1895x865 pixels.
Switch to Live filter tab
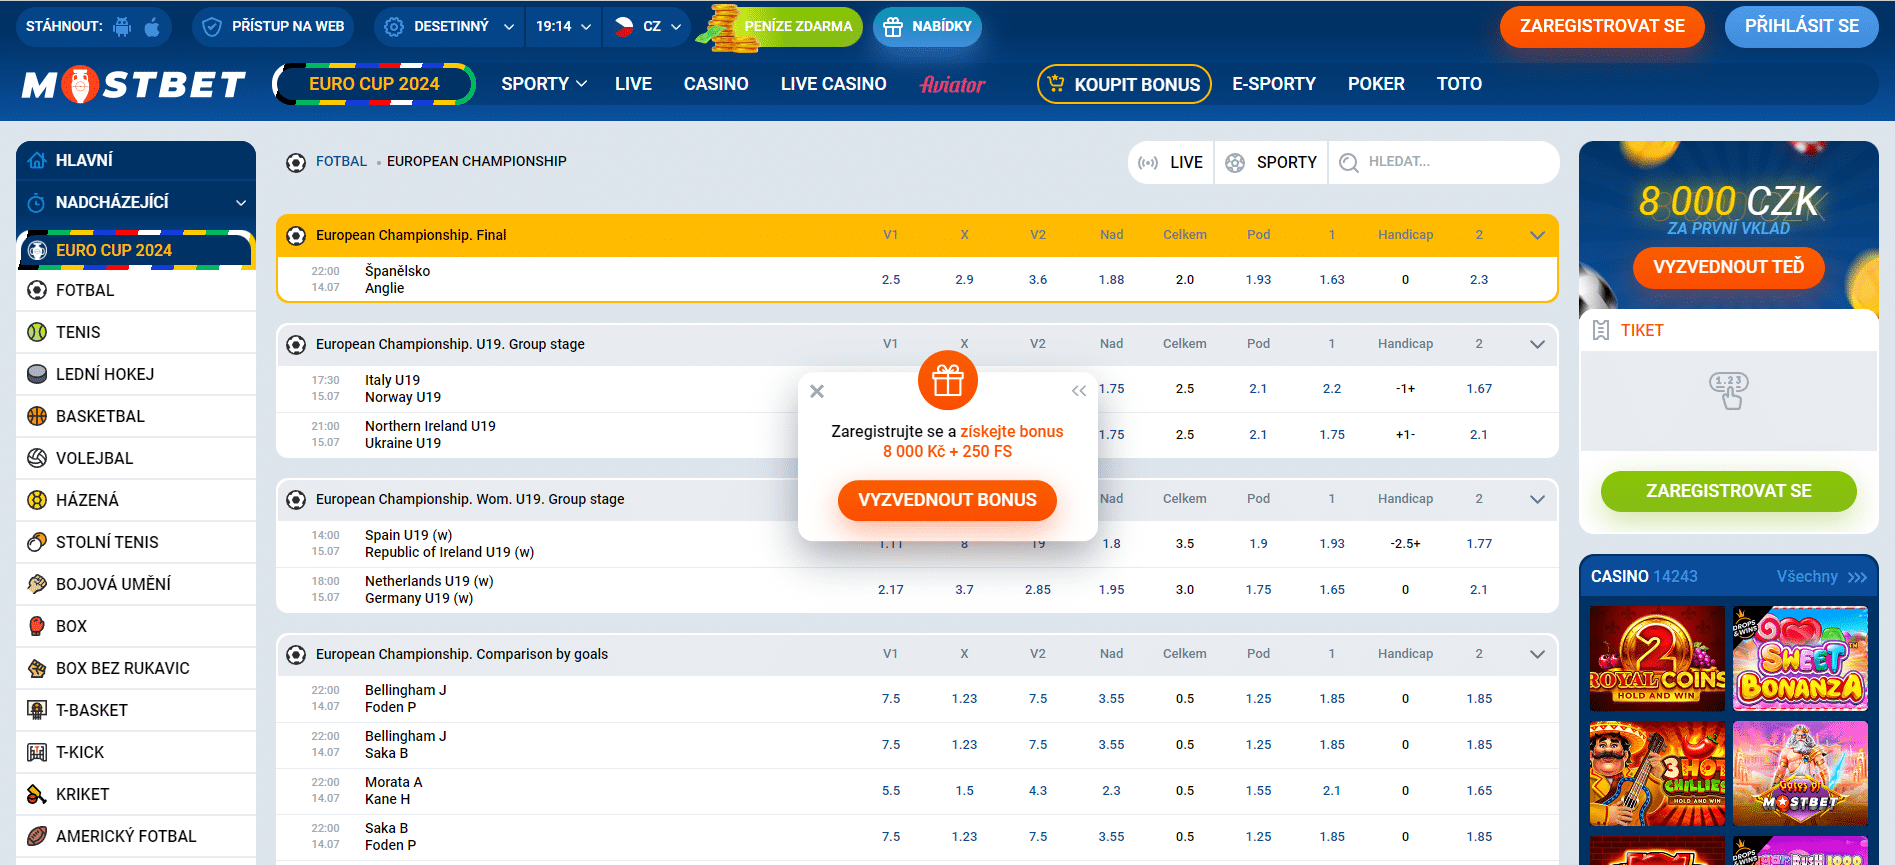(1171, 162)
